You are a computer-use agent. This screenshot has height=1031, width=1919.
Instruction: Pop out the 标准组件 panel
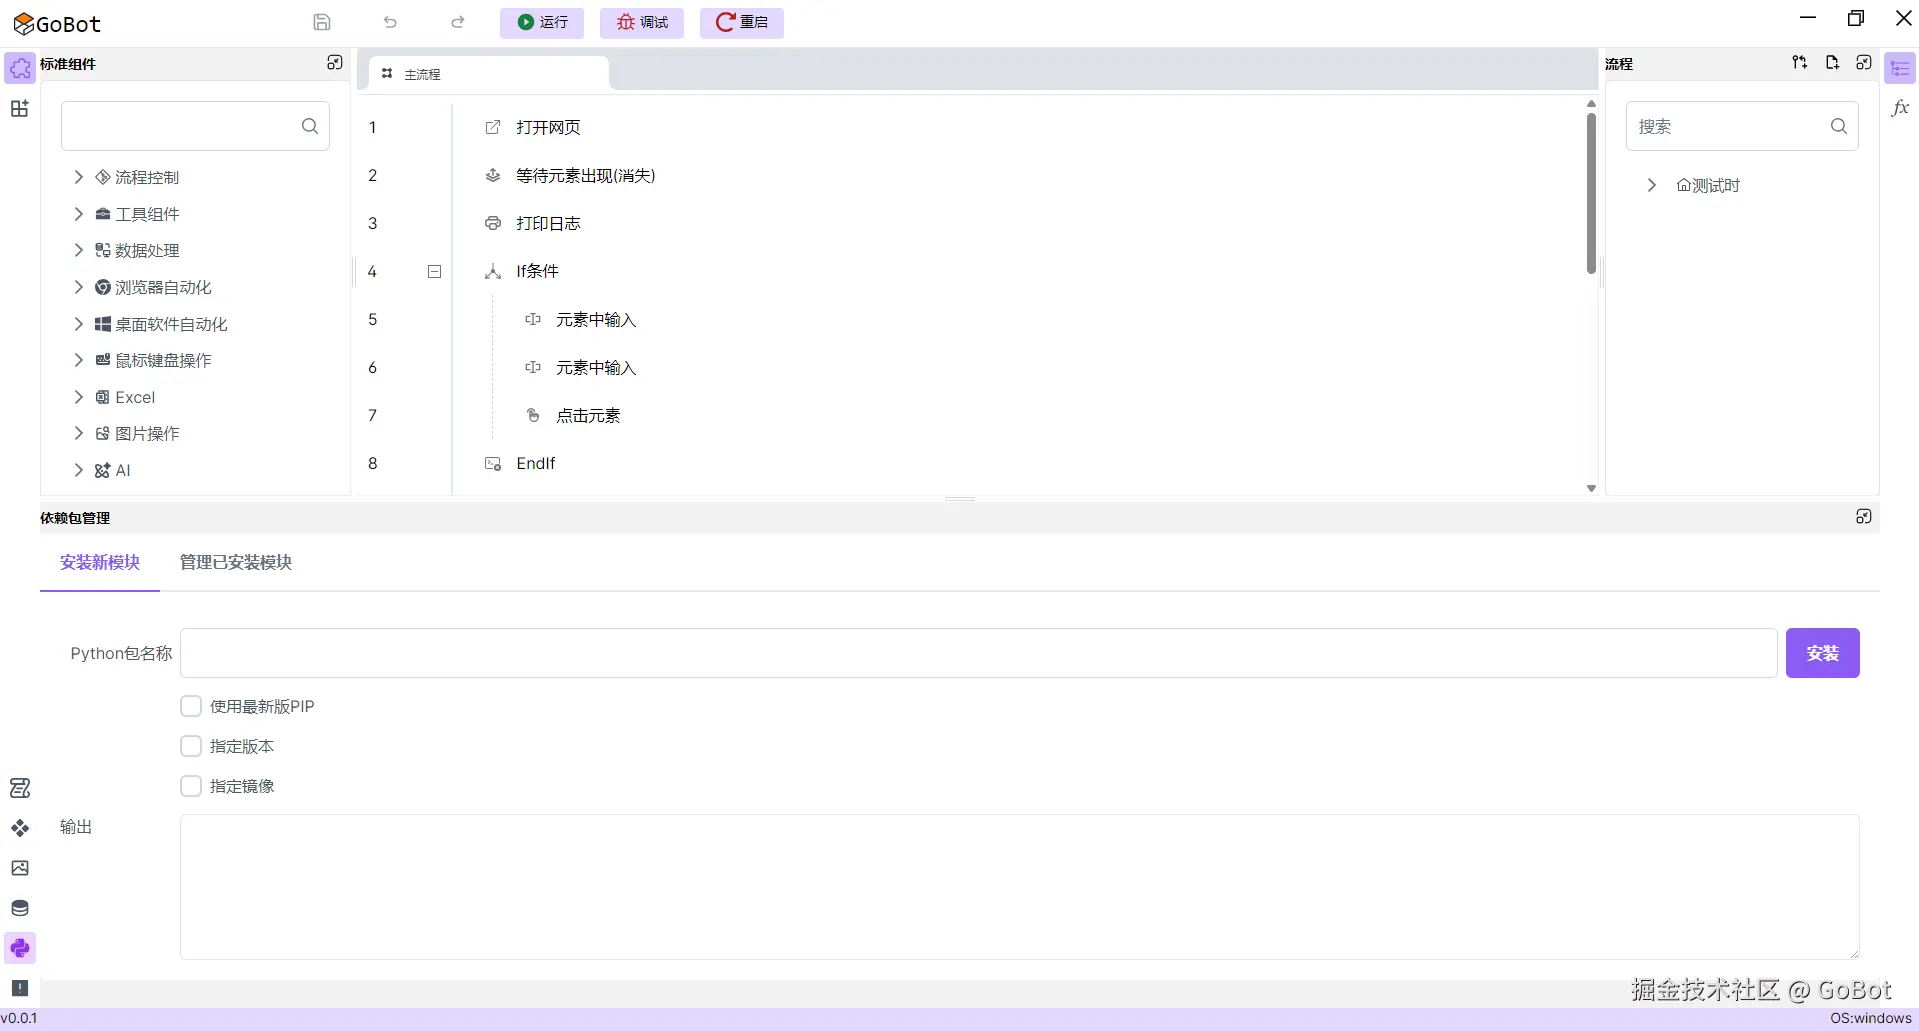tap(335, 63)
